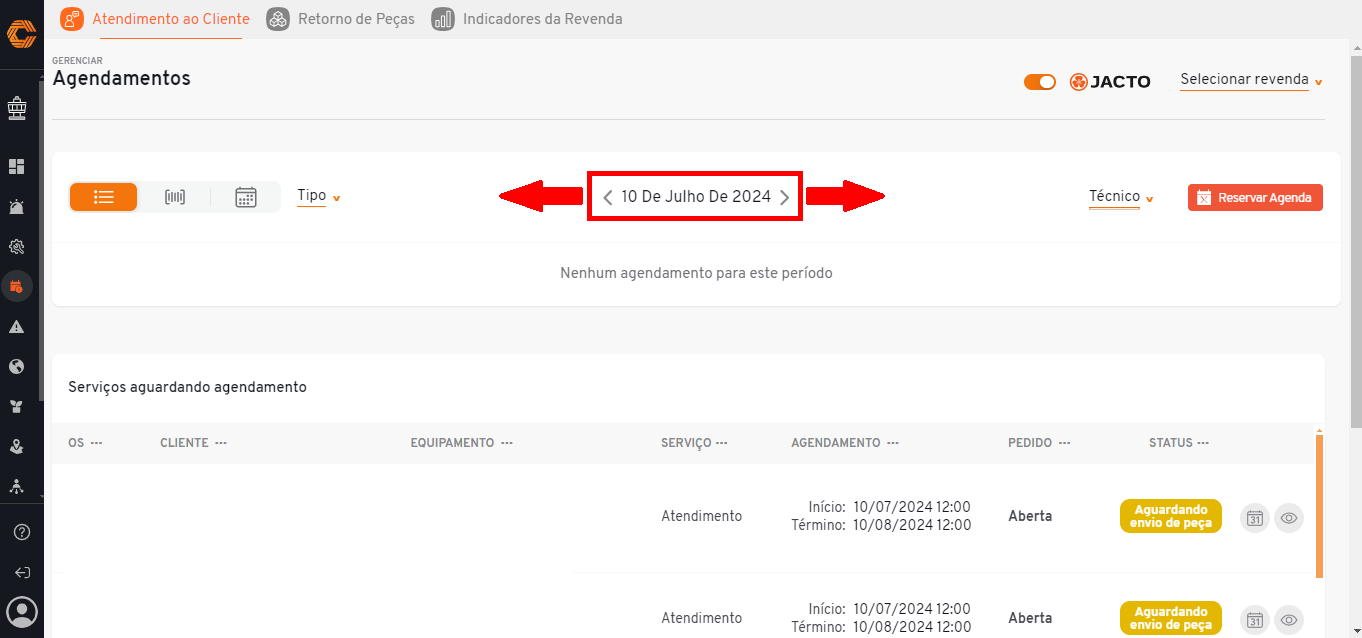Image resolution: width=1362 pixels, height=638 pixels.
Task: Open the Tipo filter dropdown
Action: 319,196
